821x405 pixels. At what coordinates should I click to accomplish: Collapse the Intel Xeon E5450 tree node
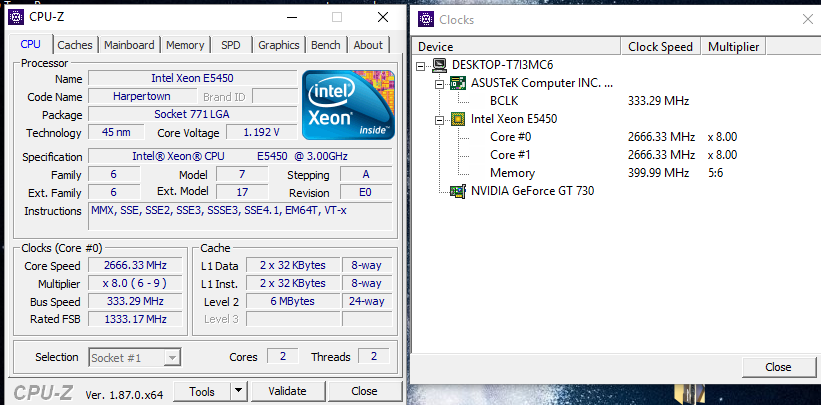pos(439,119)
